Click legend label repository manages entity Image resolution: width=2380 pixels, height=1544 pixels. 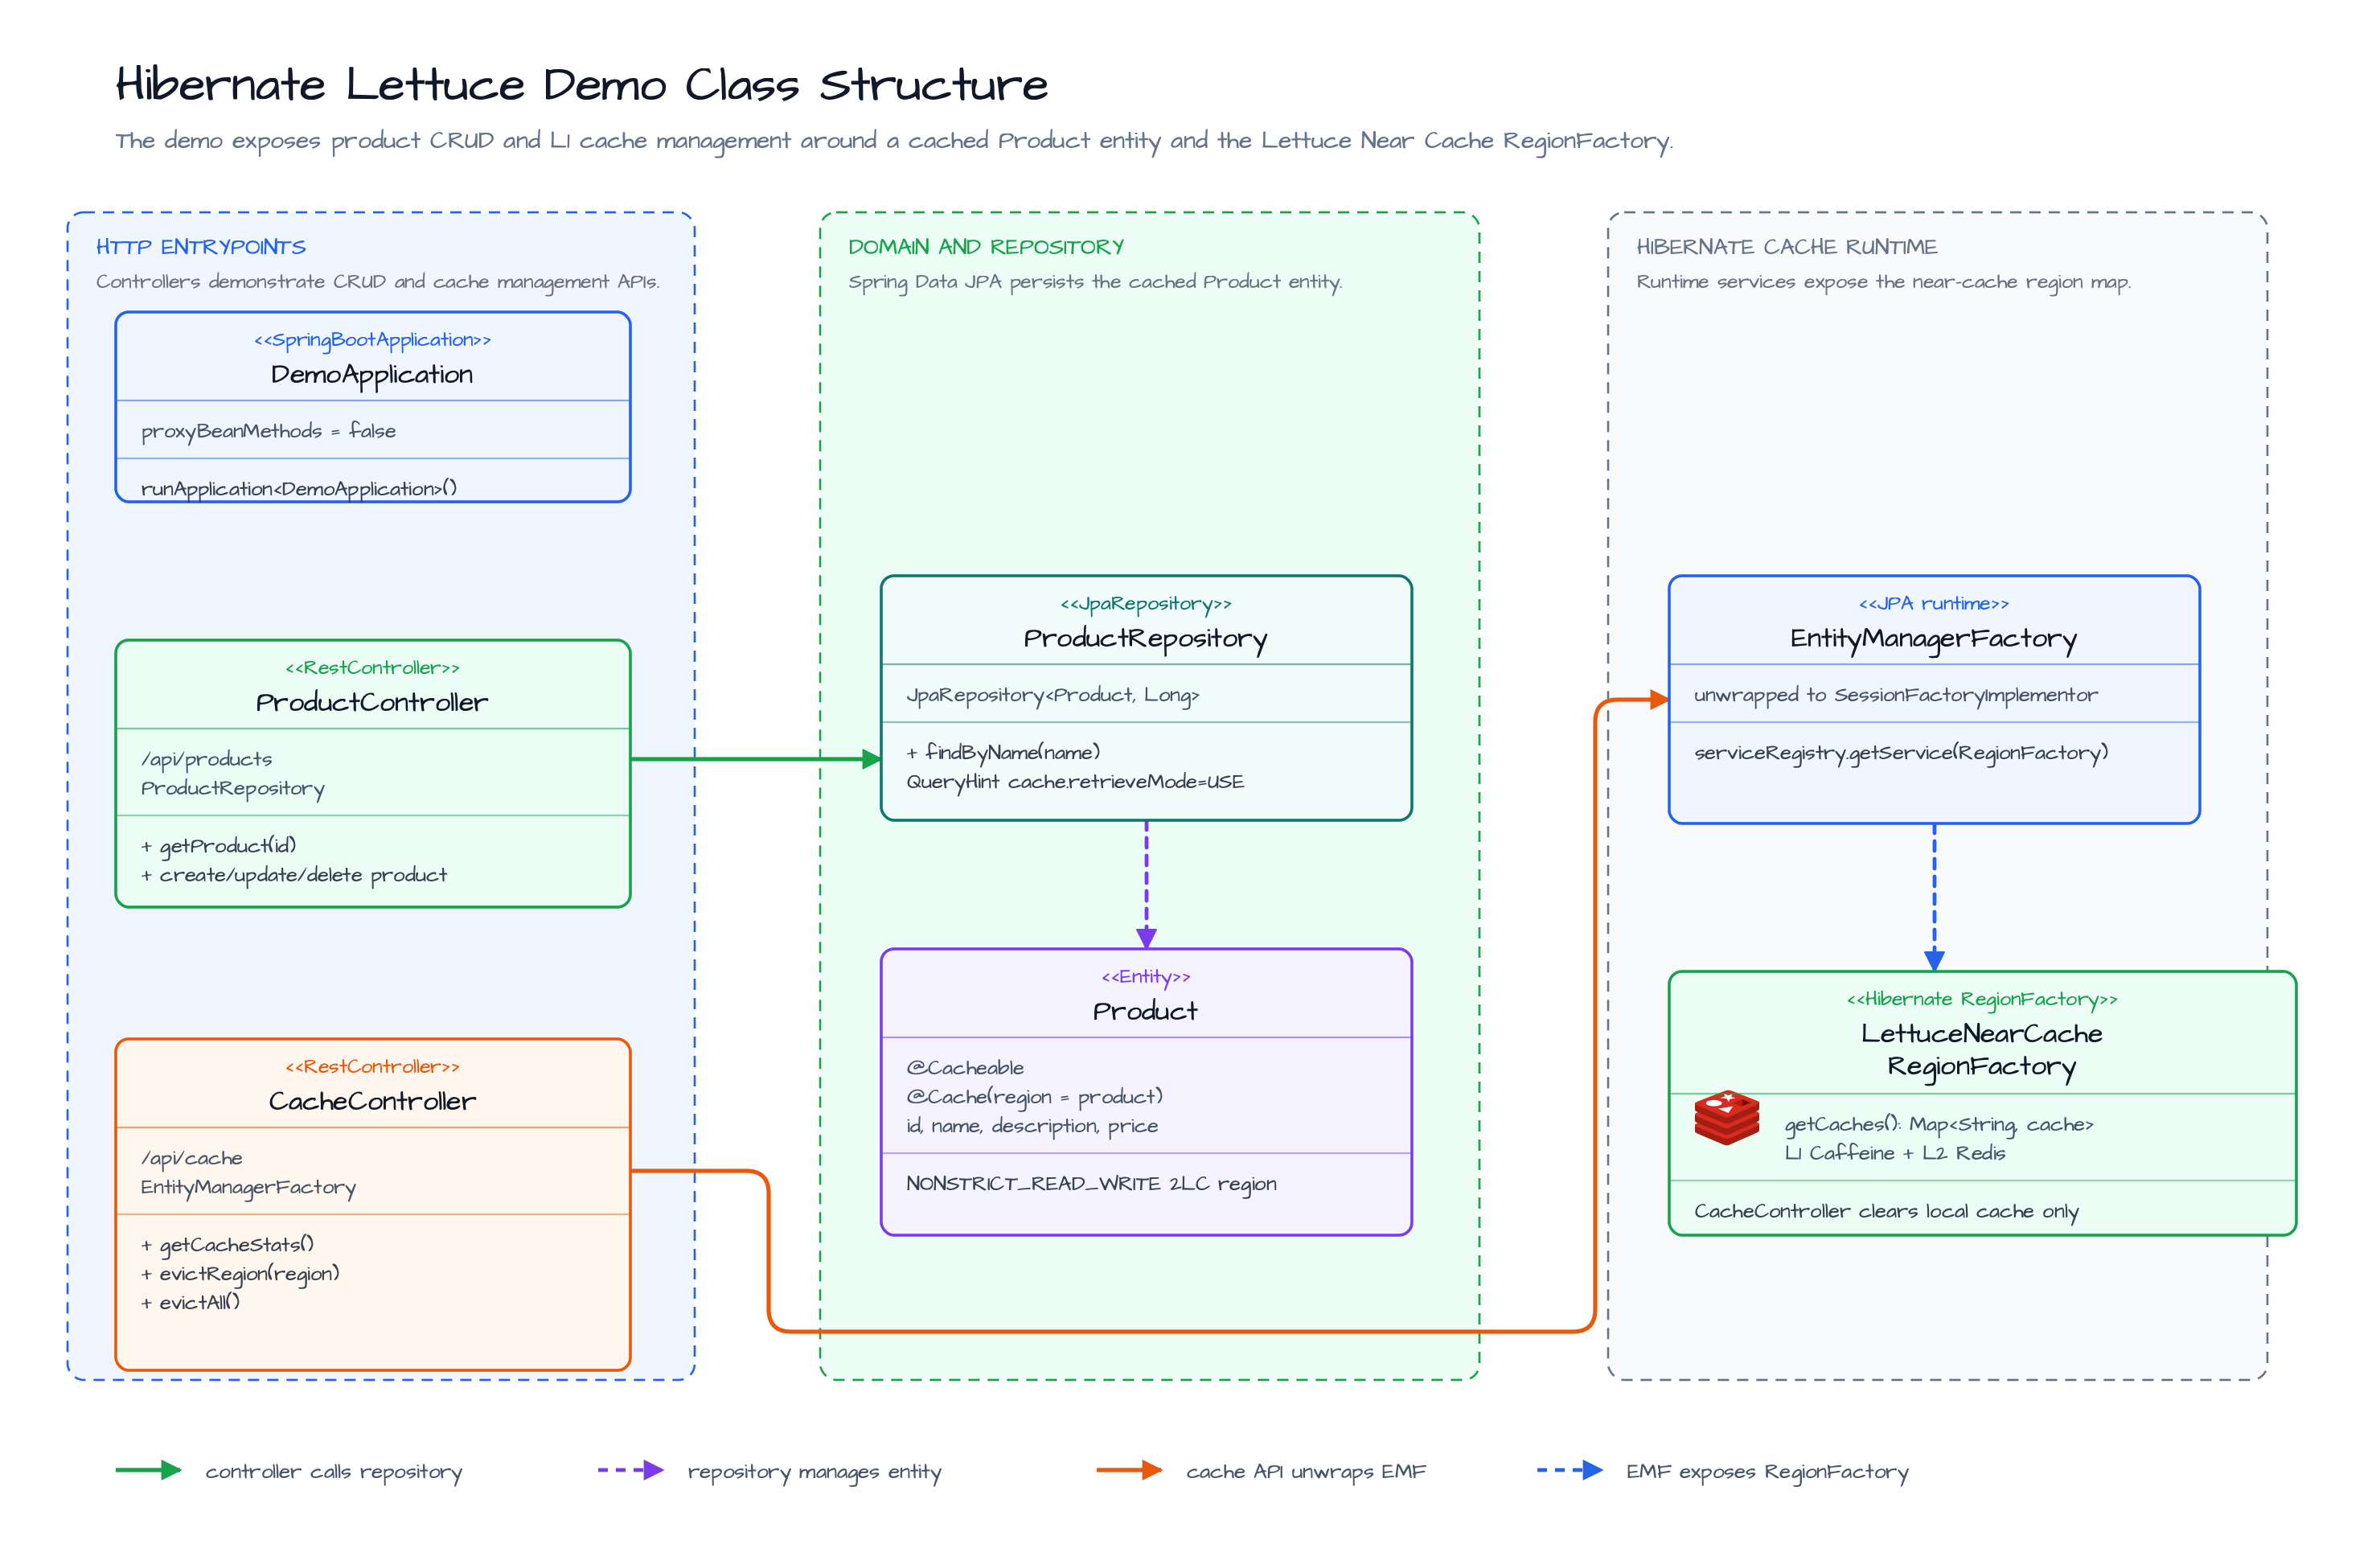tap(814, 1472)
